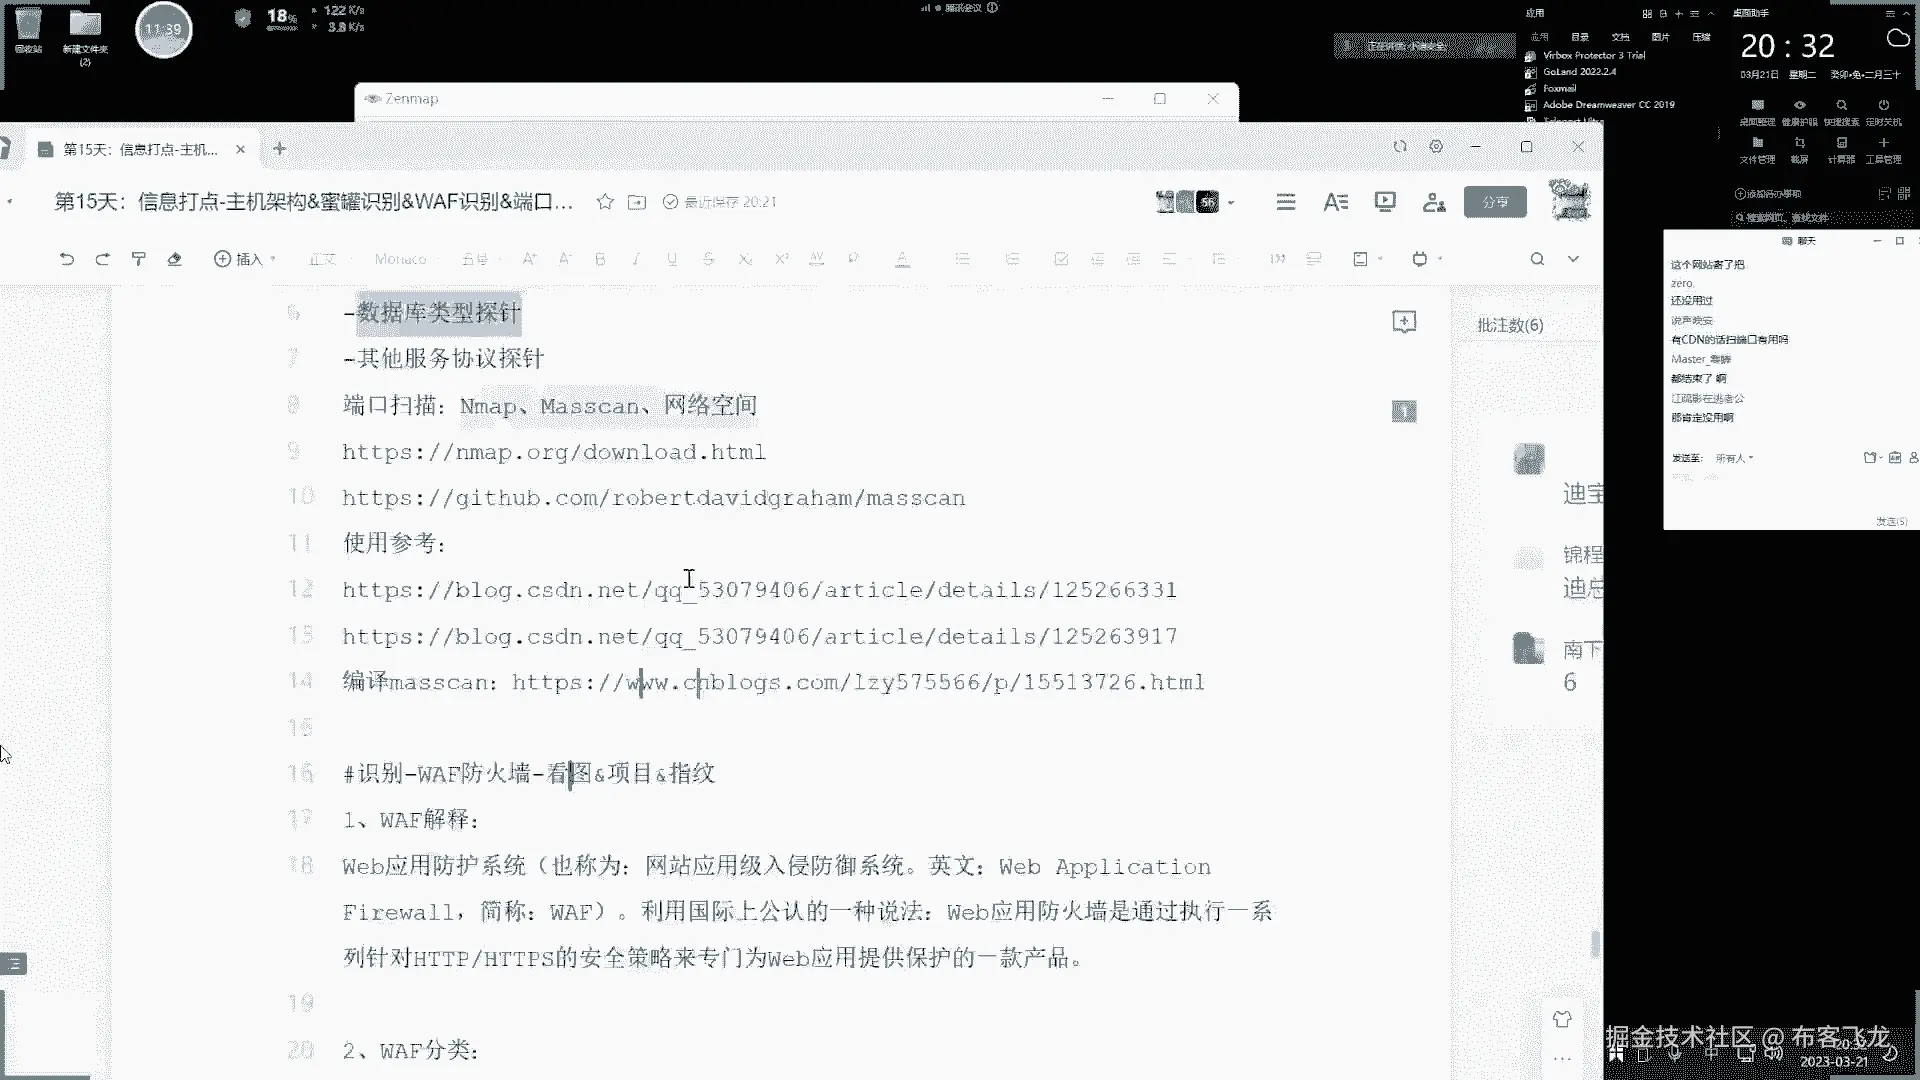Open the nmap.org download link

(x=554, y=452)
